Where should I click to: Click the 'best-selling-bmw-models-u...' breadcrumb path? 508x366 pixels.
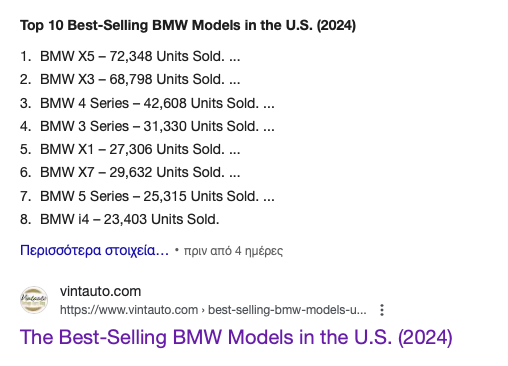(287, 310)
